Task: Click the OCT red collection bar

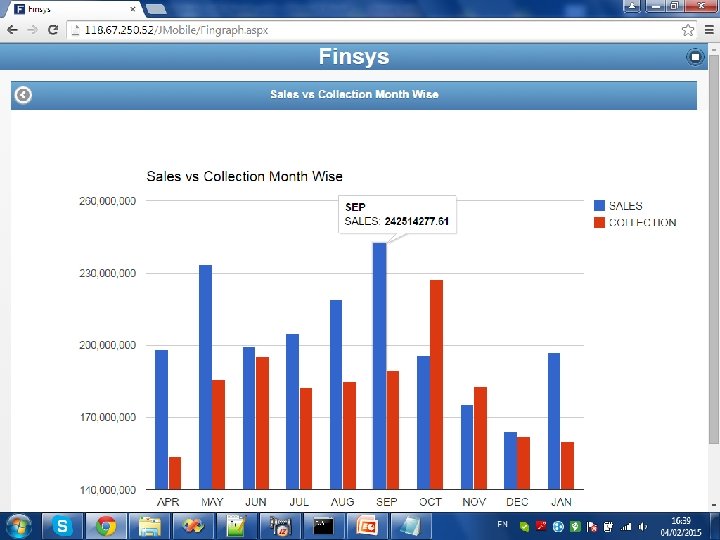Action: [437, 385]
